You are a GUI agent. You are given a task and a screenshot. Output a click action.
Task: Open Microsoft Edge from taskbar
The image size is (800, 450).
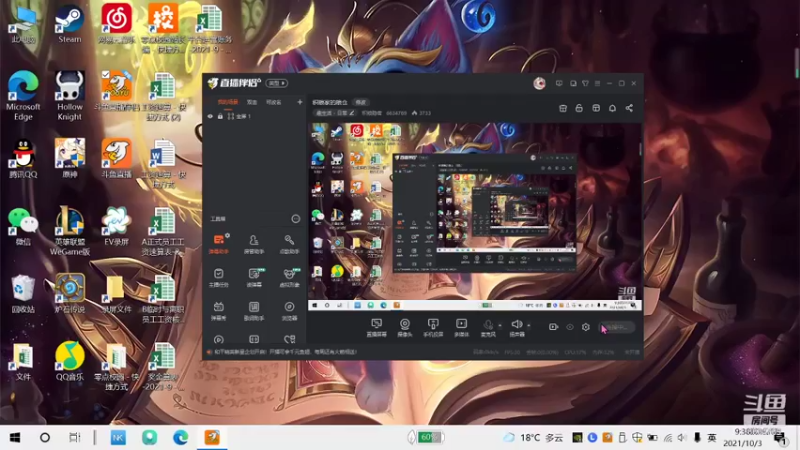click(x=180, y=438)
